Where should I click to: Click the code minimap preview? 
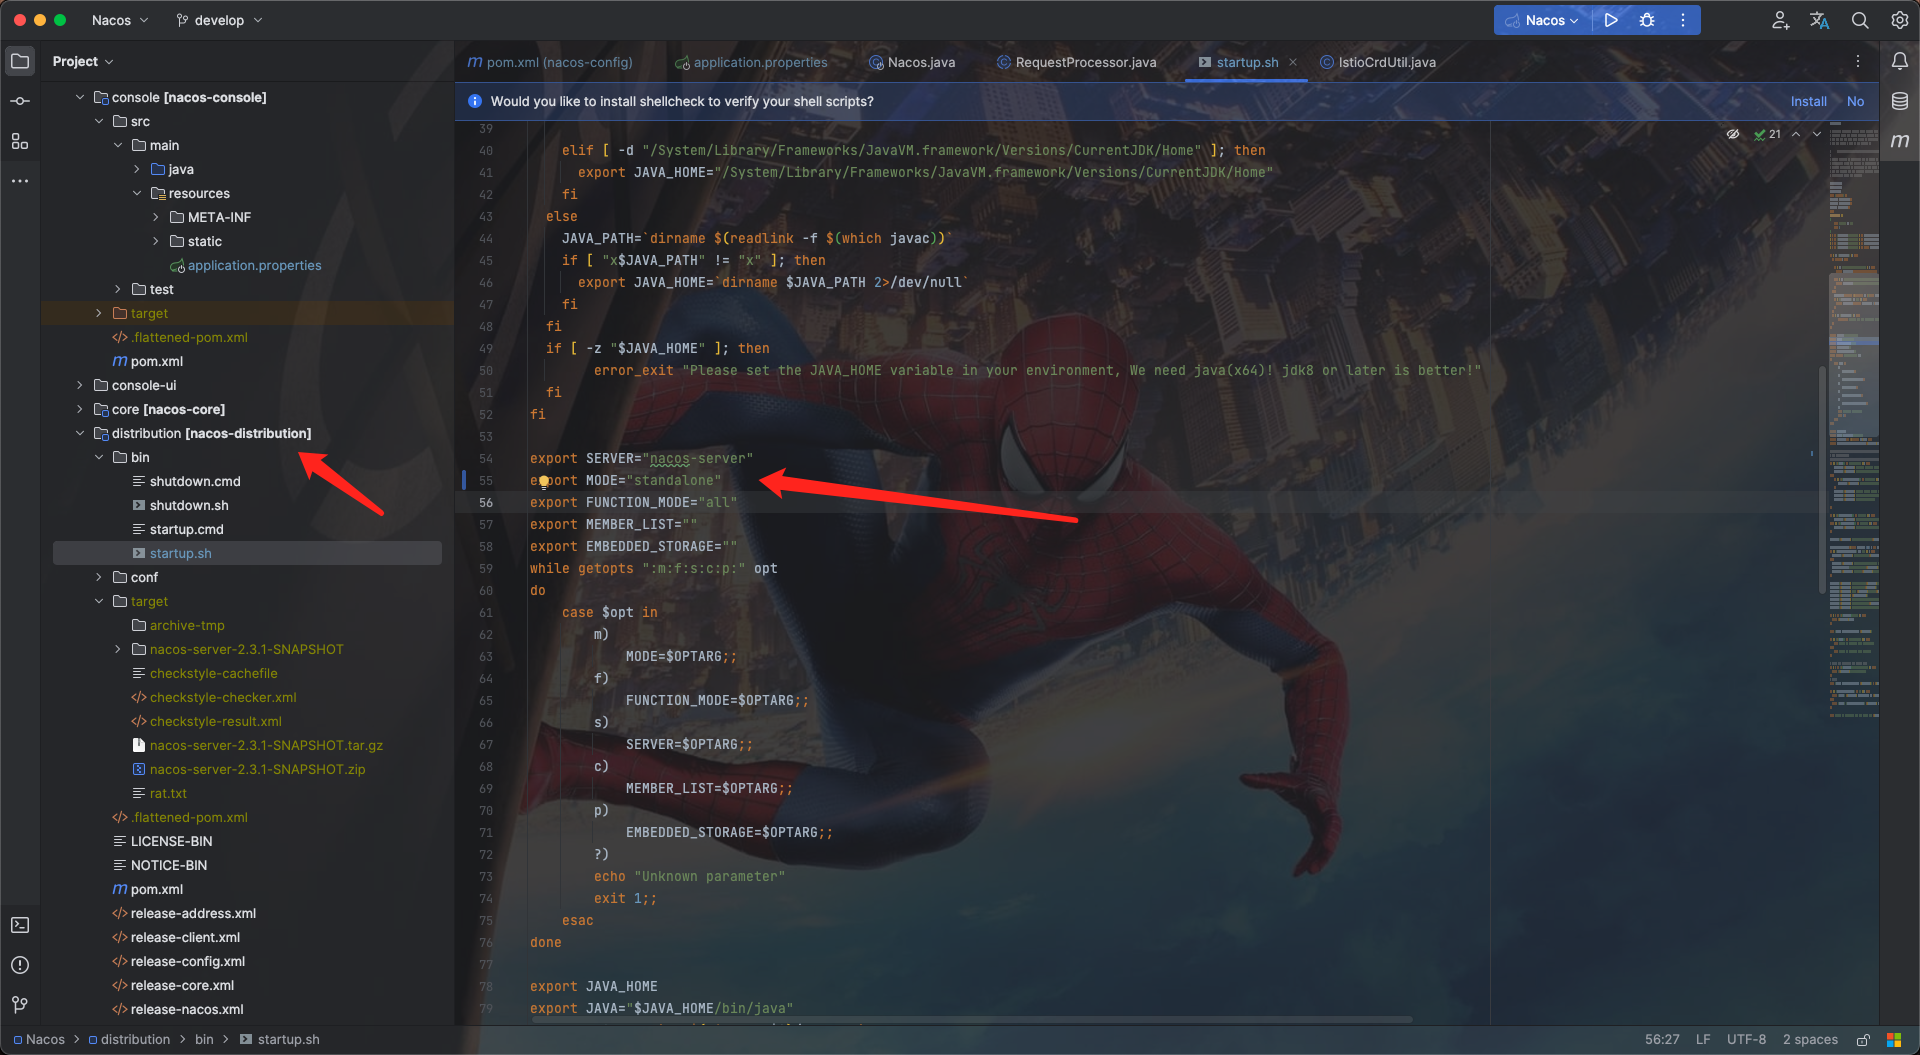(x=1854, y=420)
